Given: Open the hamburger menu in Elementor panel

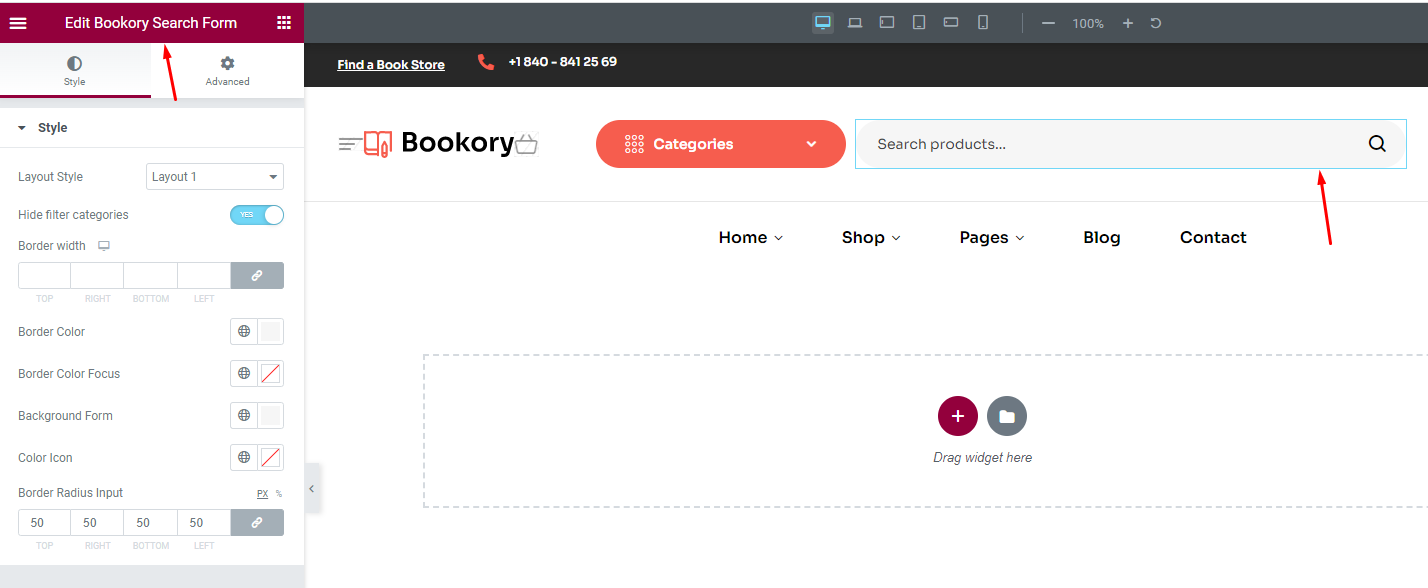Looking at the screenshot, I should (18, 23).
